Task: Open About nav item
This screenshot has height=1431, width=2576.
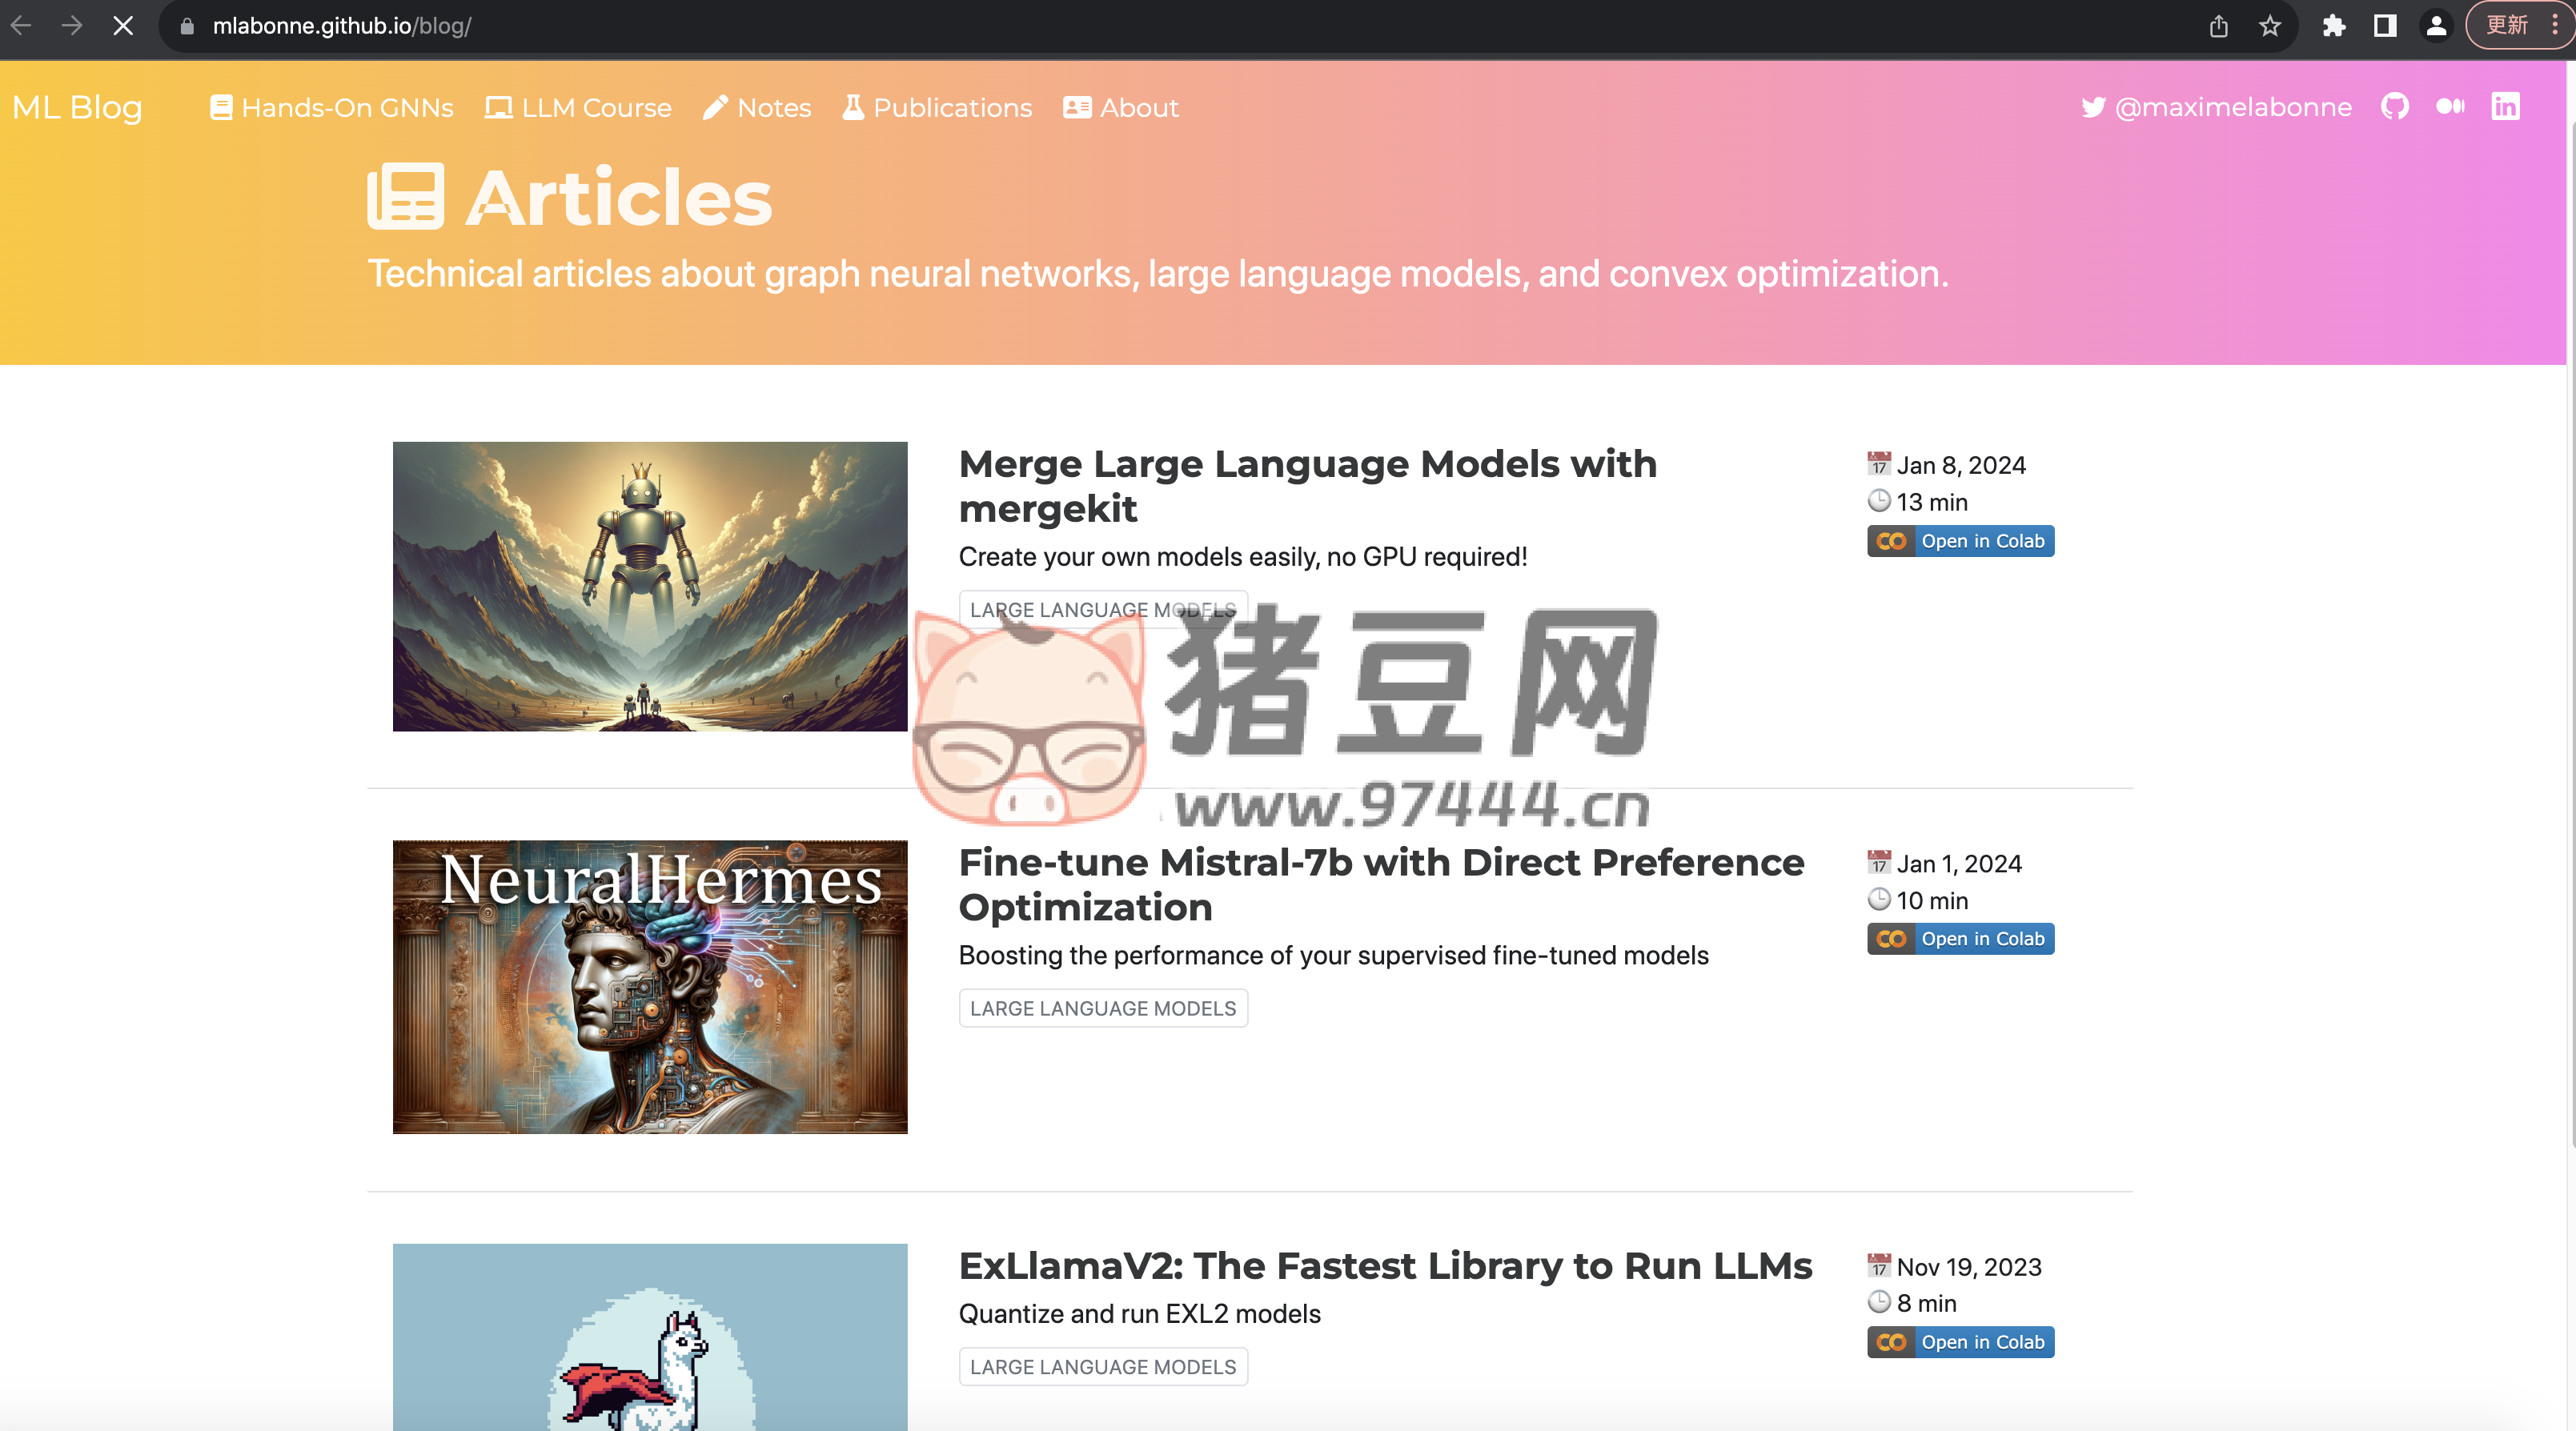Action: pyautogui.click(x=1120, y=107)
